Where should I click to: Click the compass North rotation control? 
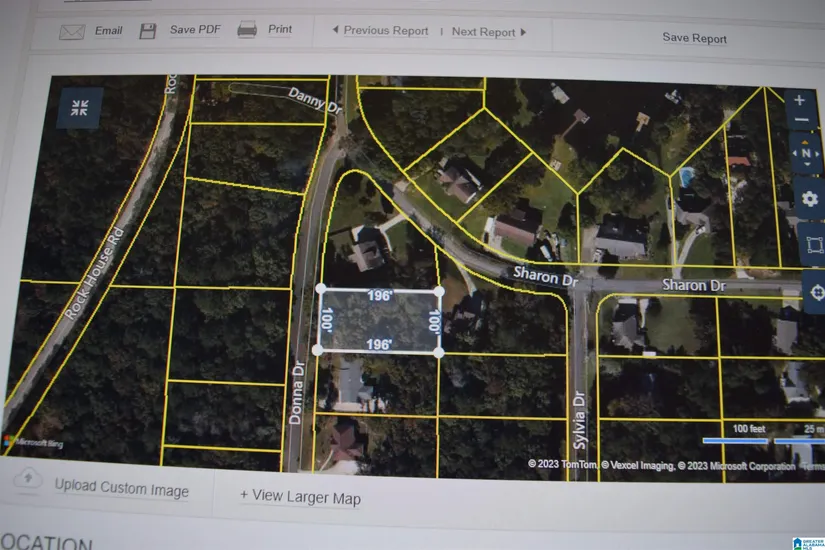click(x=805, y=154)
